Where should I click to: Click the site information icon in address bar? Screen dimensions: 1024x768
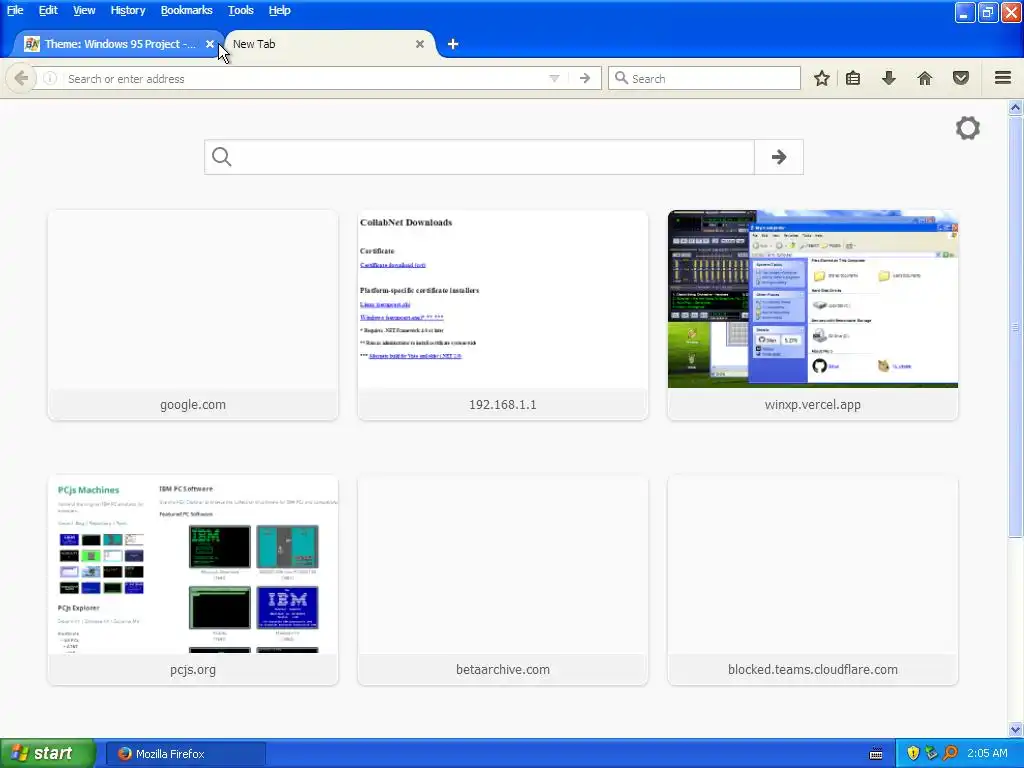[50, 78]
